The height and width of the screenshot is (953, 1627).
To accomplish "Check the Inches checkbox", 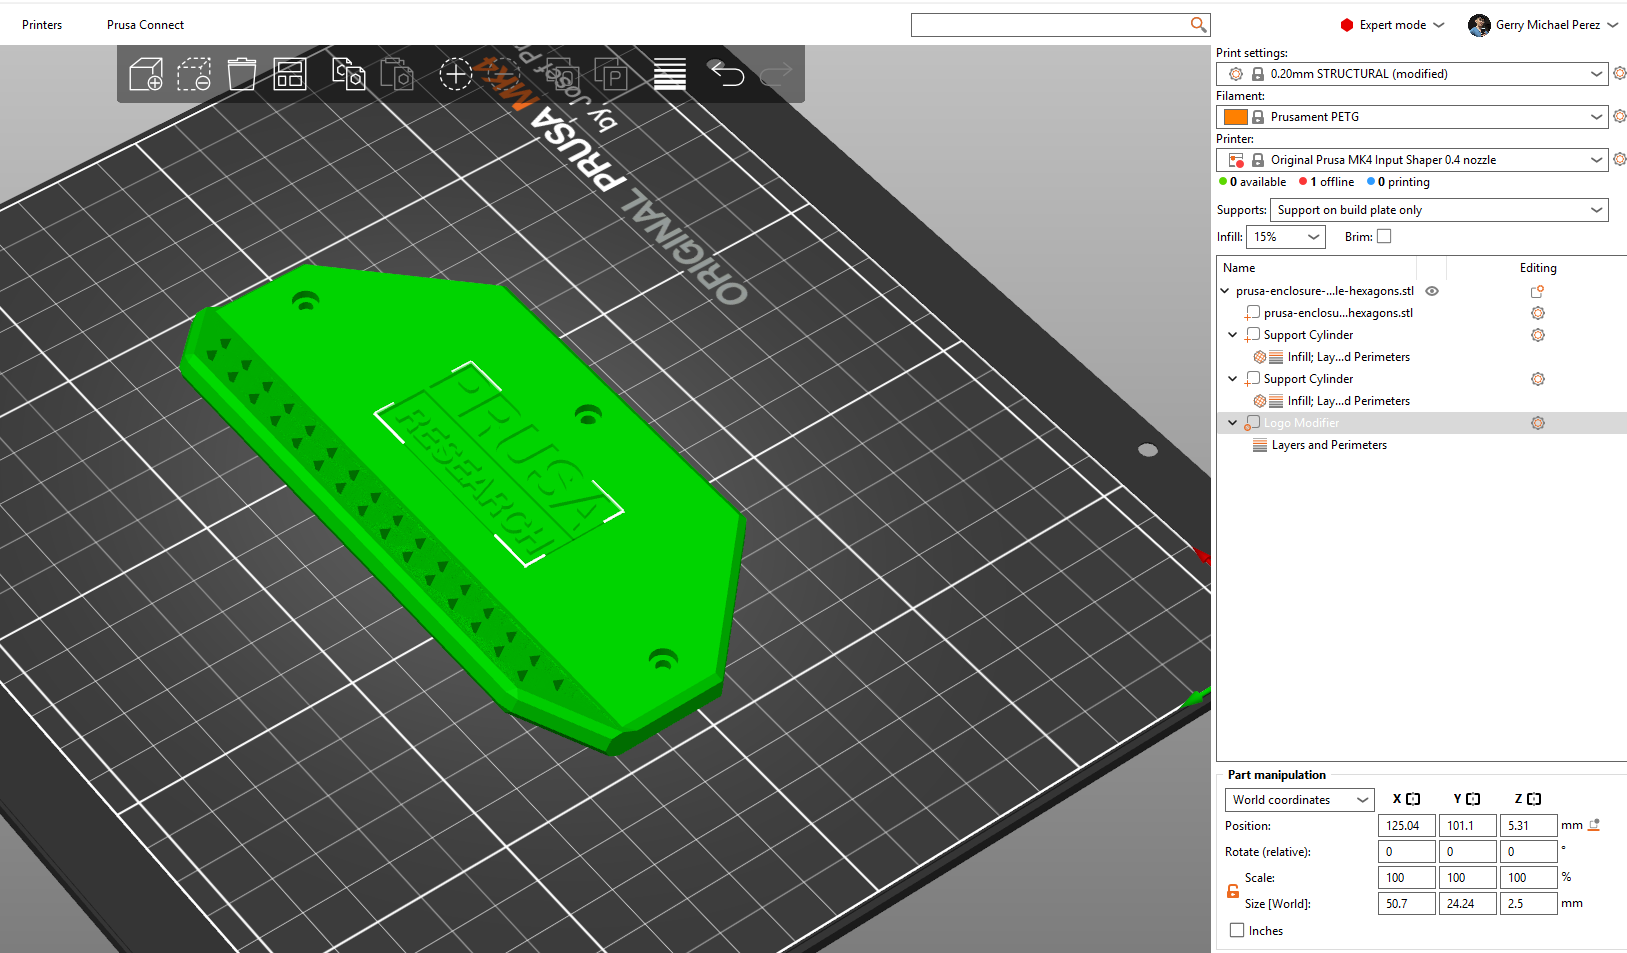I will [x=1237, y=930].
